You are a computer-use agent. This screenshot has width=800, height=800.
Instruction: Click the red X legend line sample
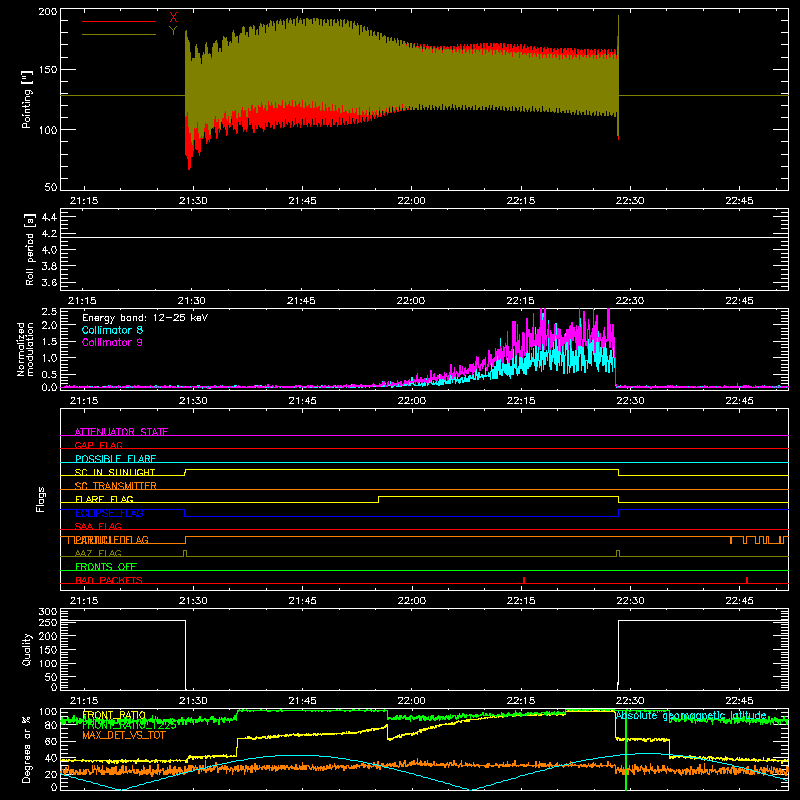click(x=119, y=21)
